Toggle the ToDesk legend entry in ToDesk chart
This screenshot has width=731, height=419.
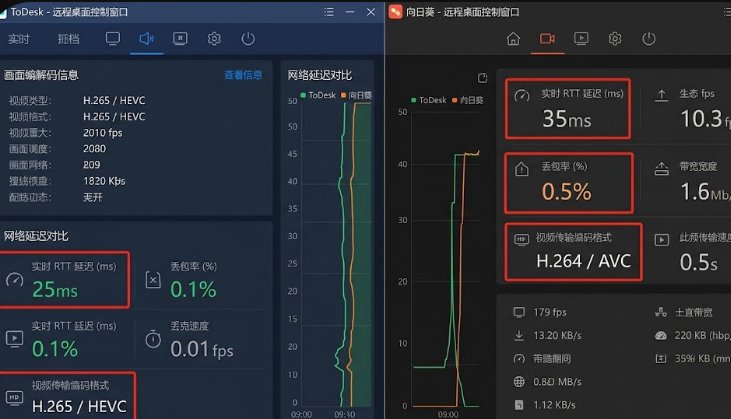[x=318, y=95]
